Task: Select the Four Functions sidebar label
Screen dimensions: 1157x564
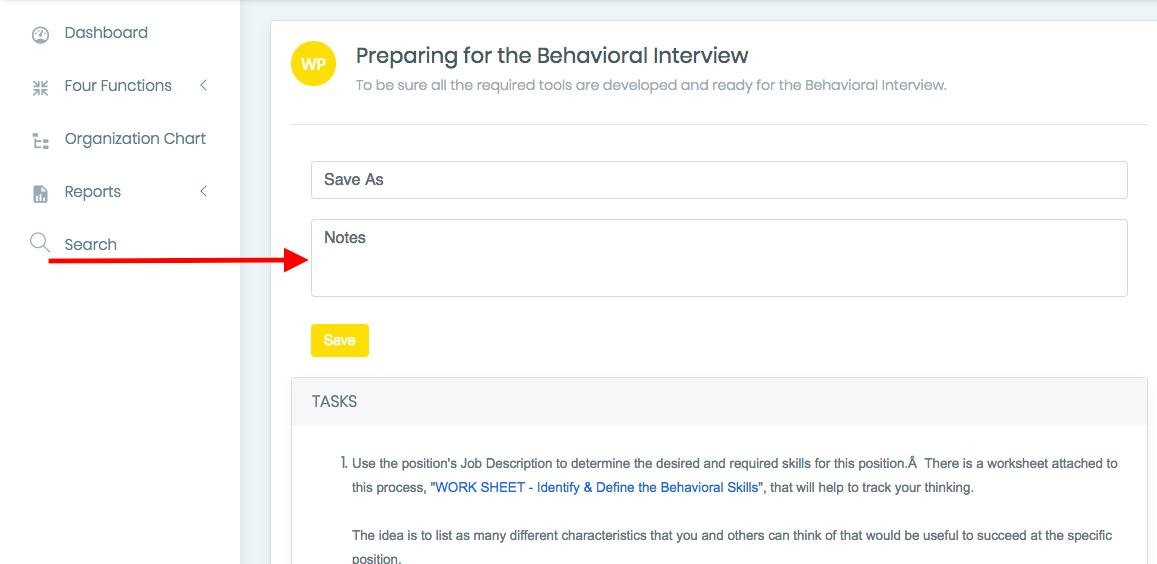Action: [118, 86]
